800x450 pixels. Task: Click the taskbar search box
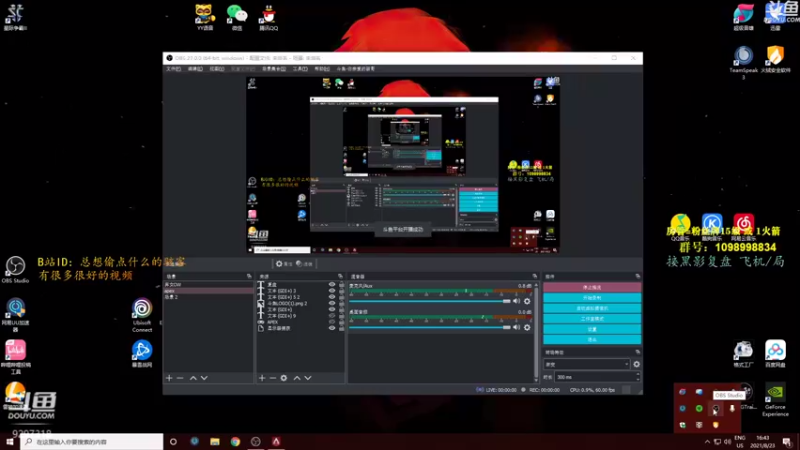pyautogui.click(x=92, y=442)
